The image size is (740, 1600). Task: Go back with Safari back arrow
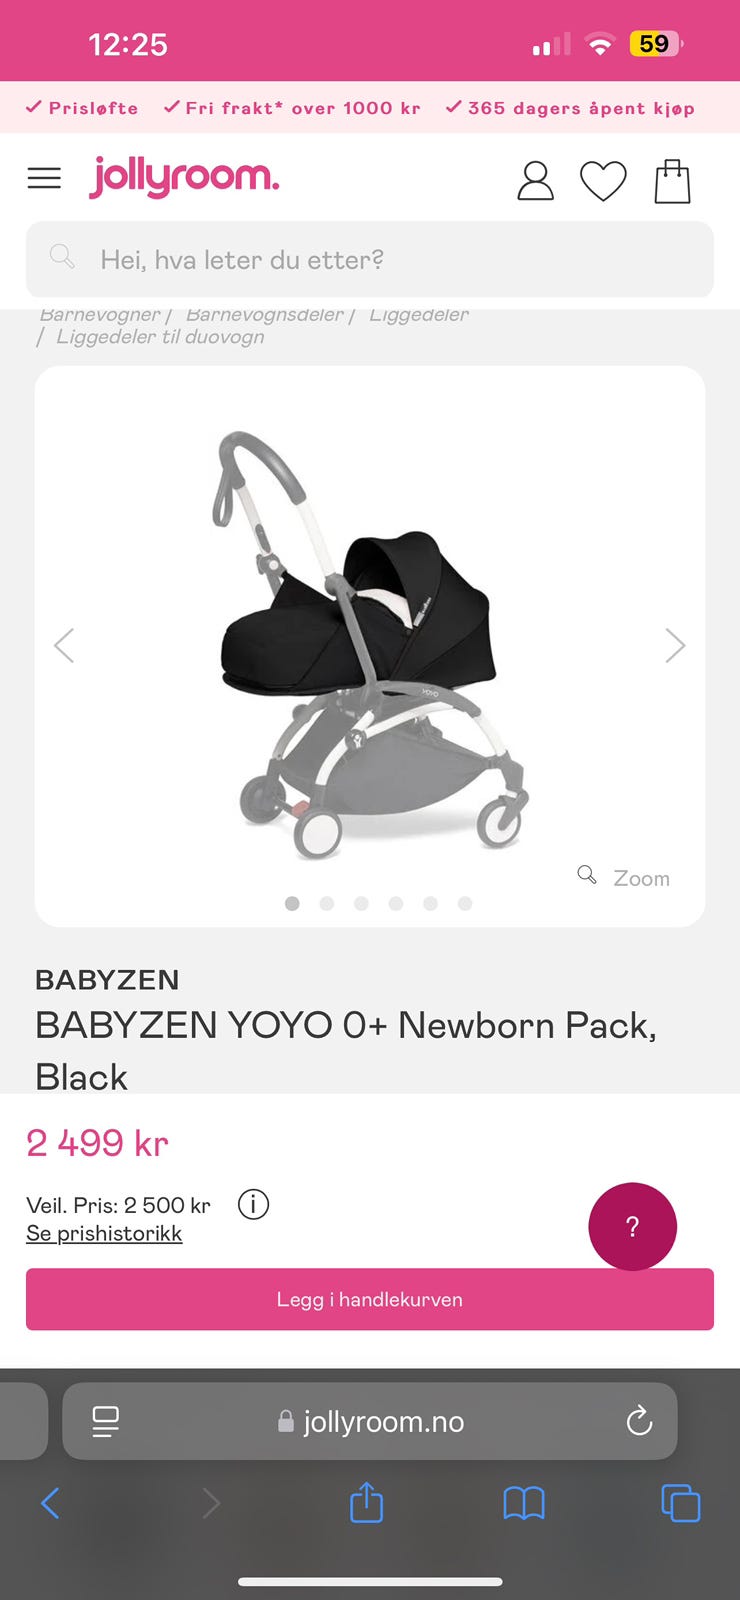(x=50, y=1502)
